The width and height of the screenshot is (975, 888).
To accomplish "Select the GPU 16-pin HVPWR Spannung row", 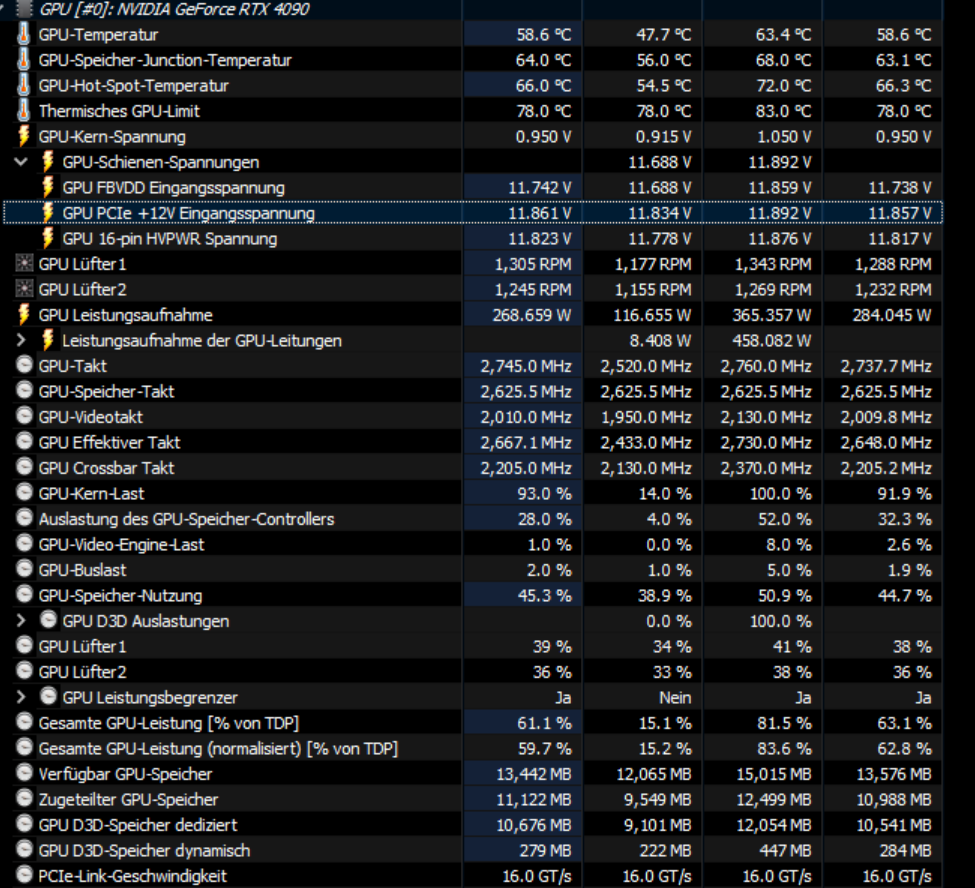I will coord(473,238).
